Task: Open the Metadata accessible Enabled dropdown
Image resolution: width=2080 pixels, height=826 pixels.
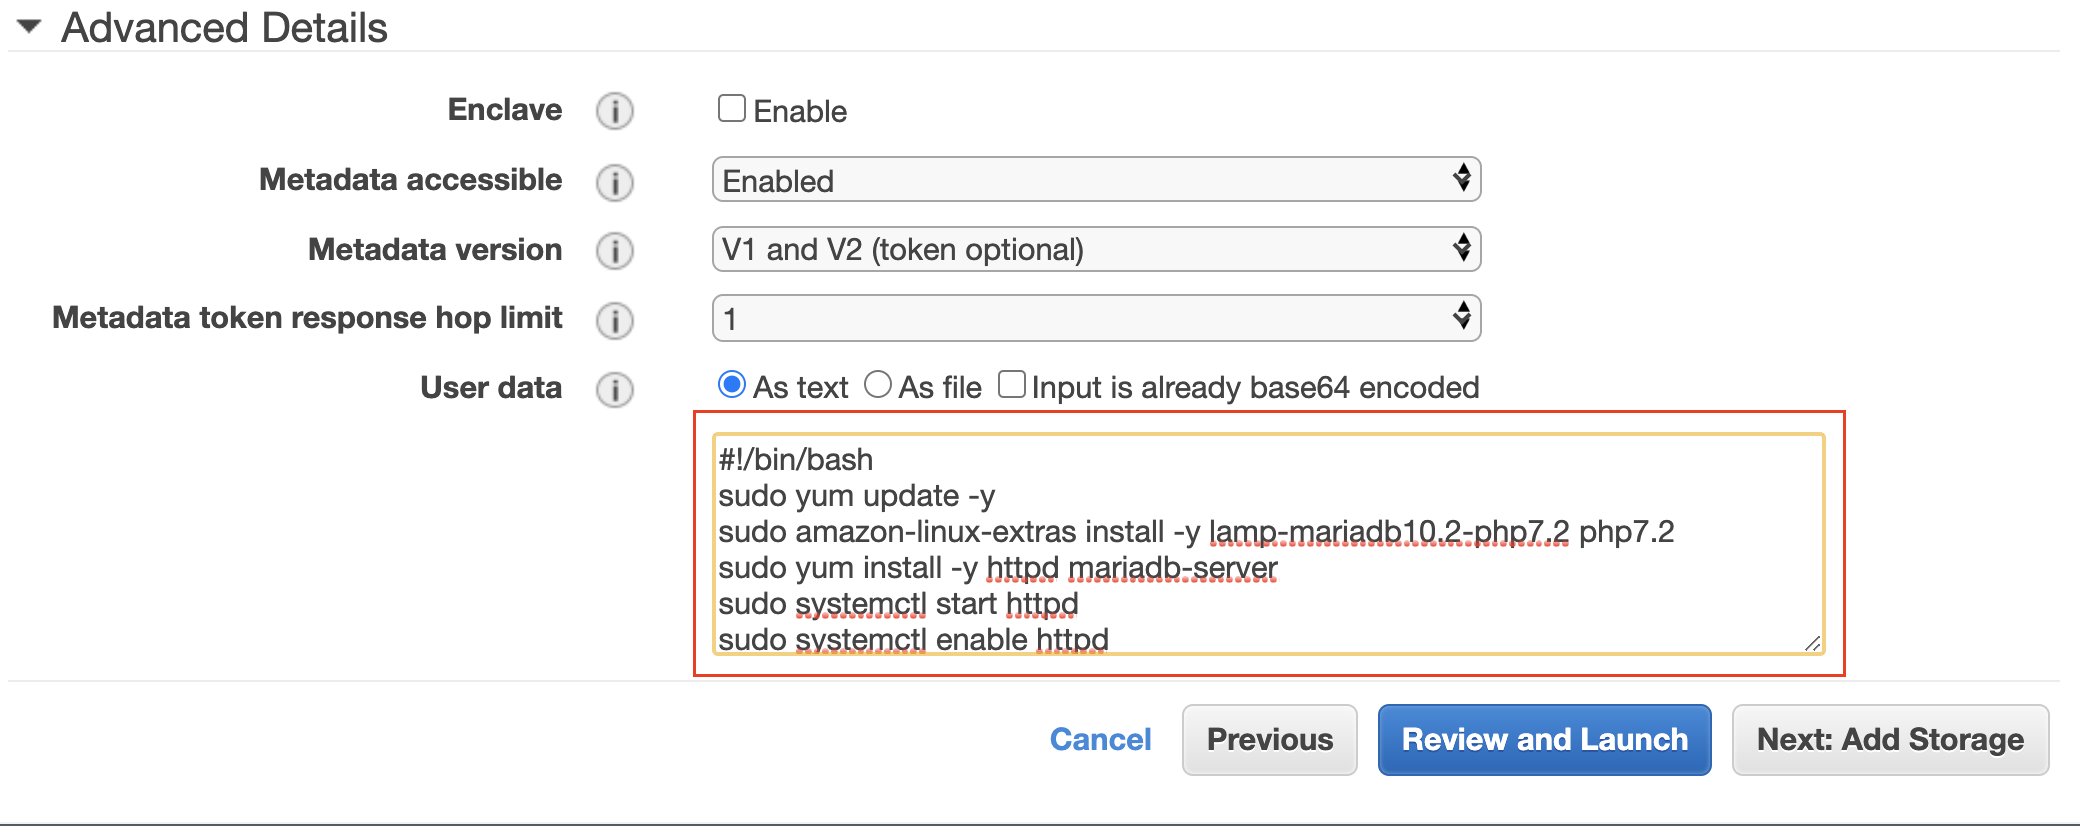Action: 1096,180
